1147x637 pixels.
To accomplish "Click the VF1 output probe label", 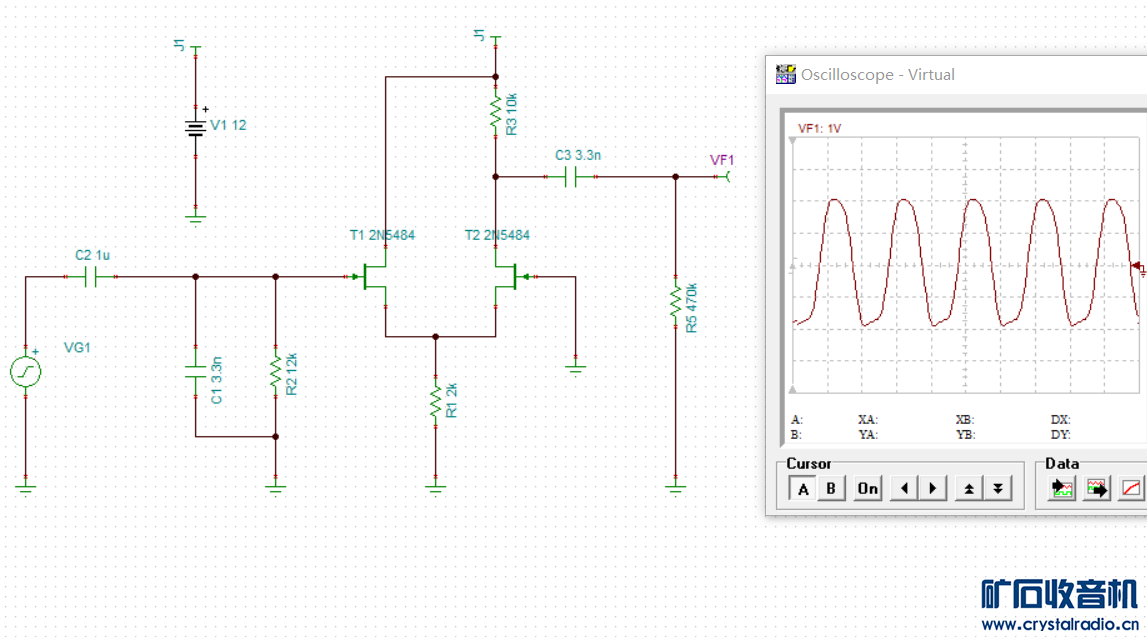I will [x=722, y=160].
